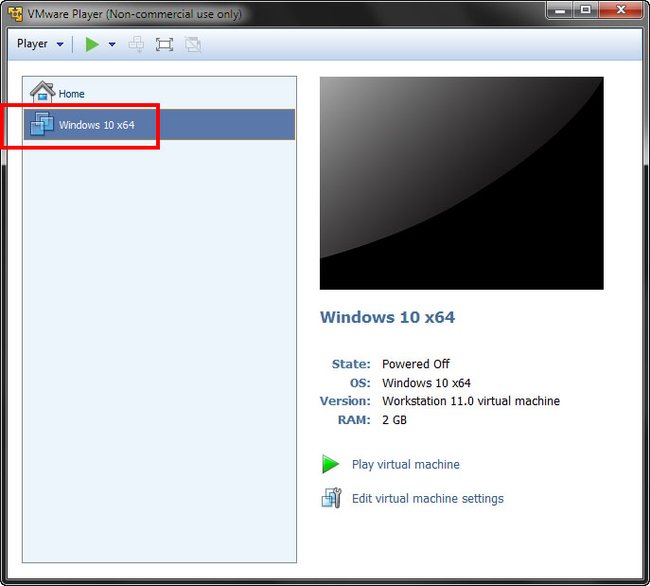Click the green play arrow beside Play virtual machine
The height and width of the screenshot is (586, 650).
[330, 464]
